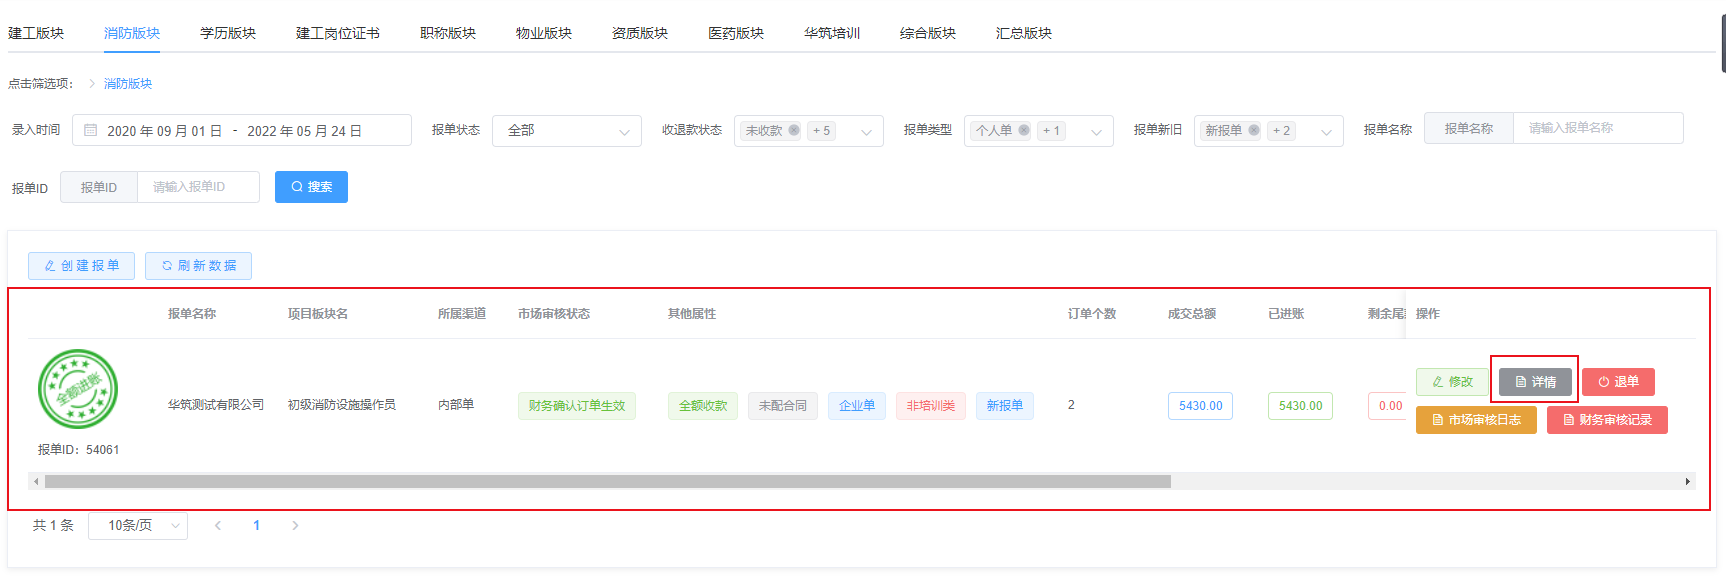Image resolution: width=1726 pixels, height=579 pixels.
Task: Click the gray 详情 details button
Action: pyautogui.click(x=1535, y=381)
